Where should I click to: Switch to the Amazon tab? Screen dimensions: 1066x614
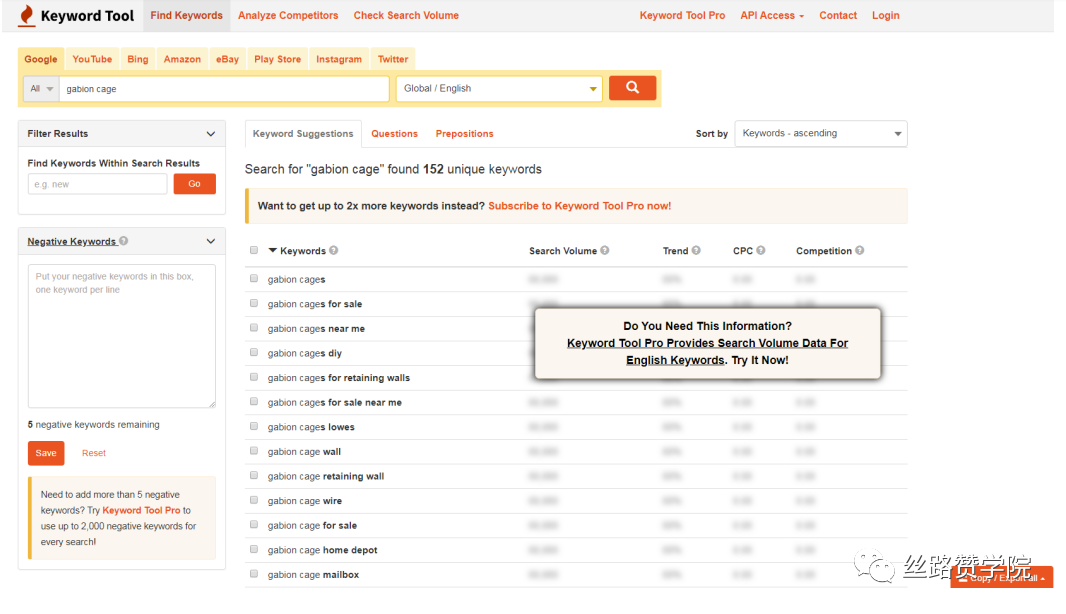point(182,59)
